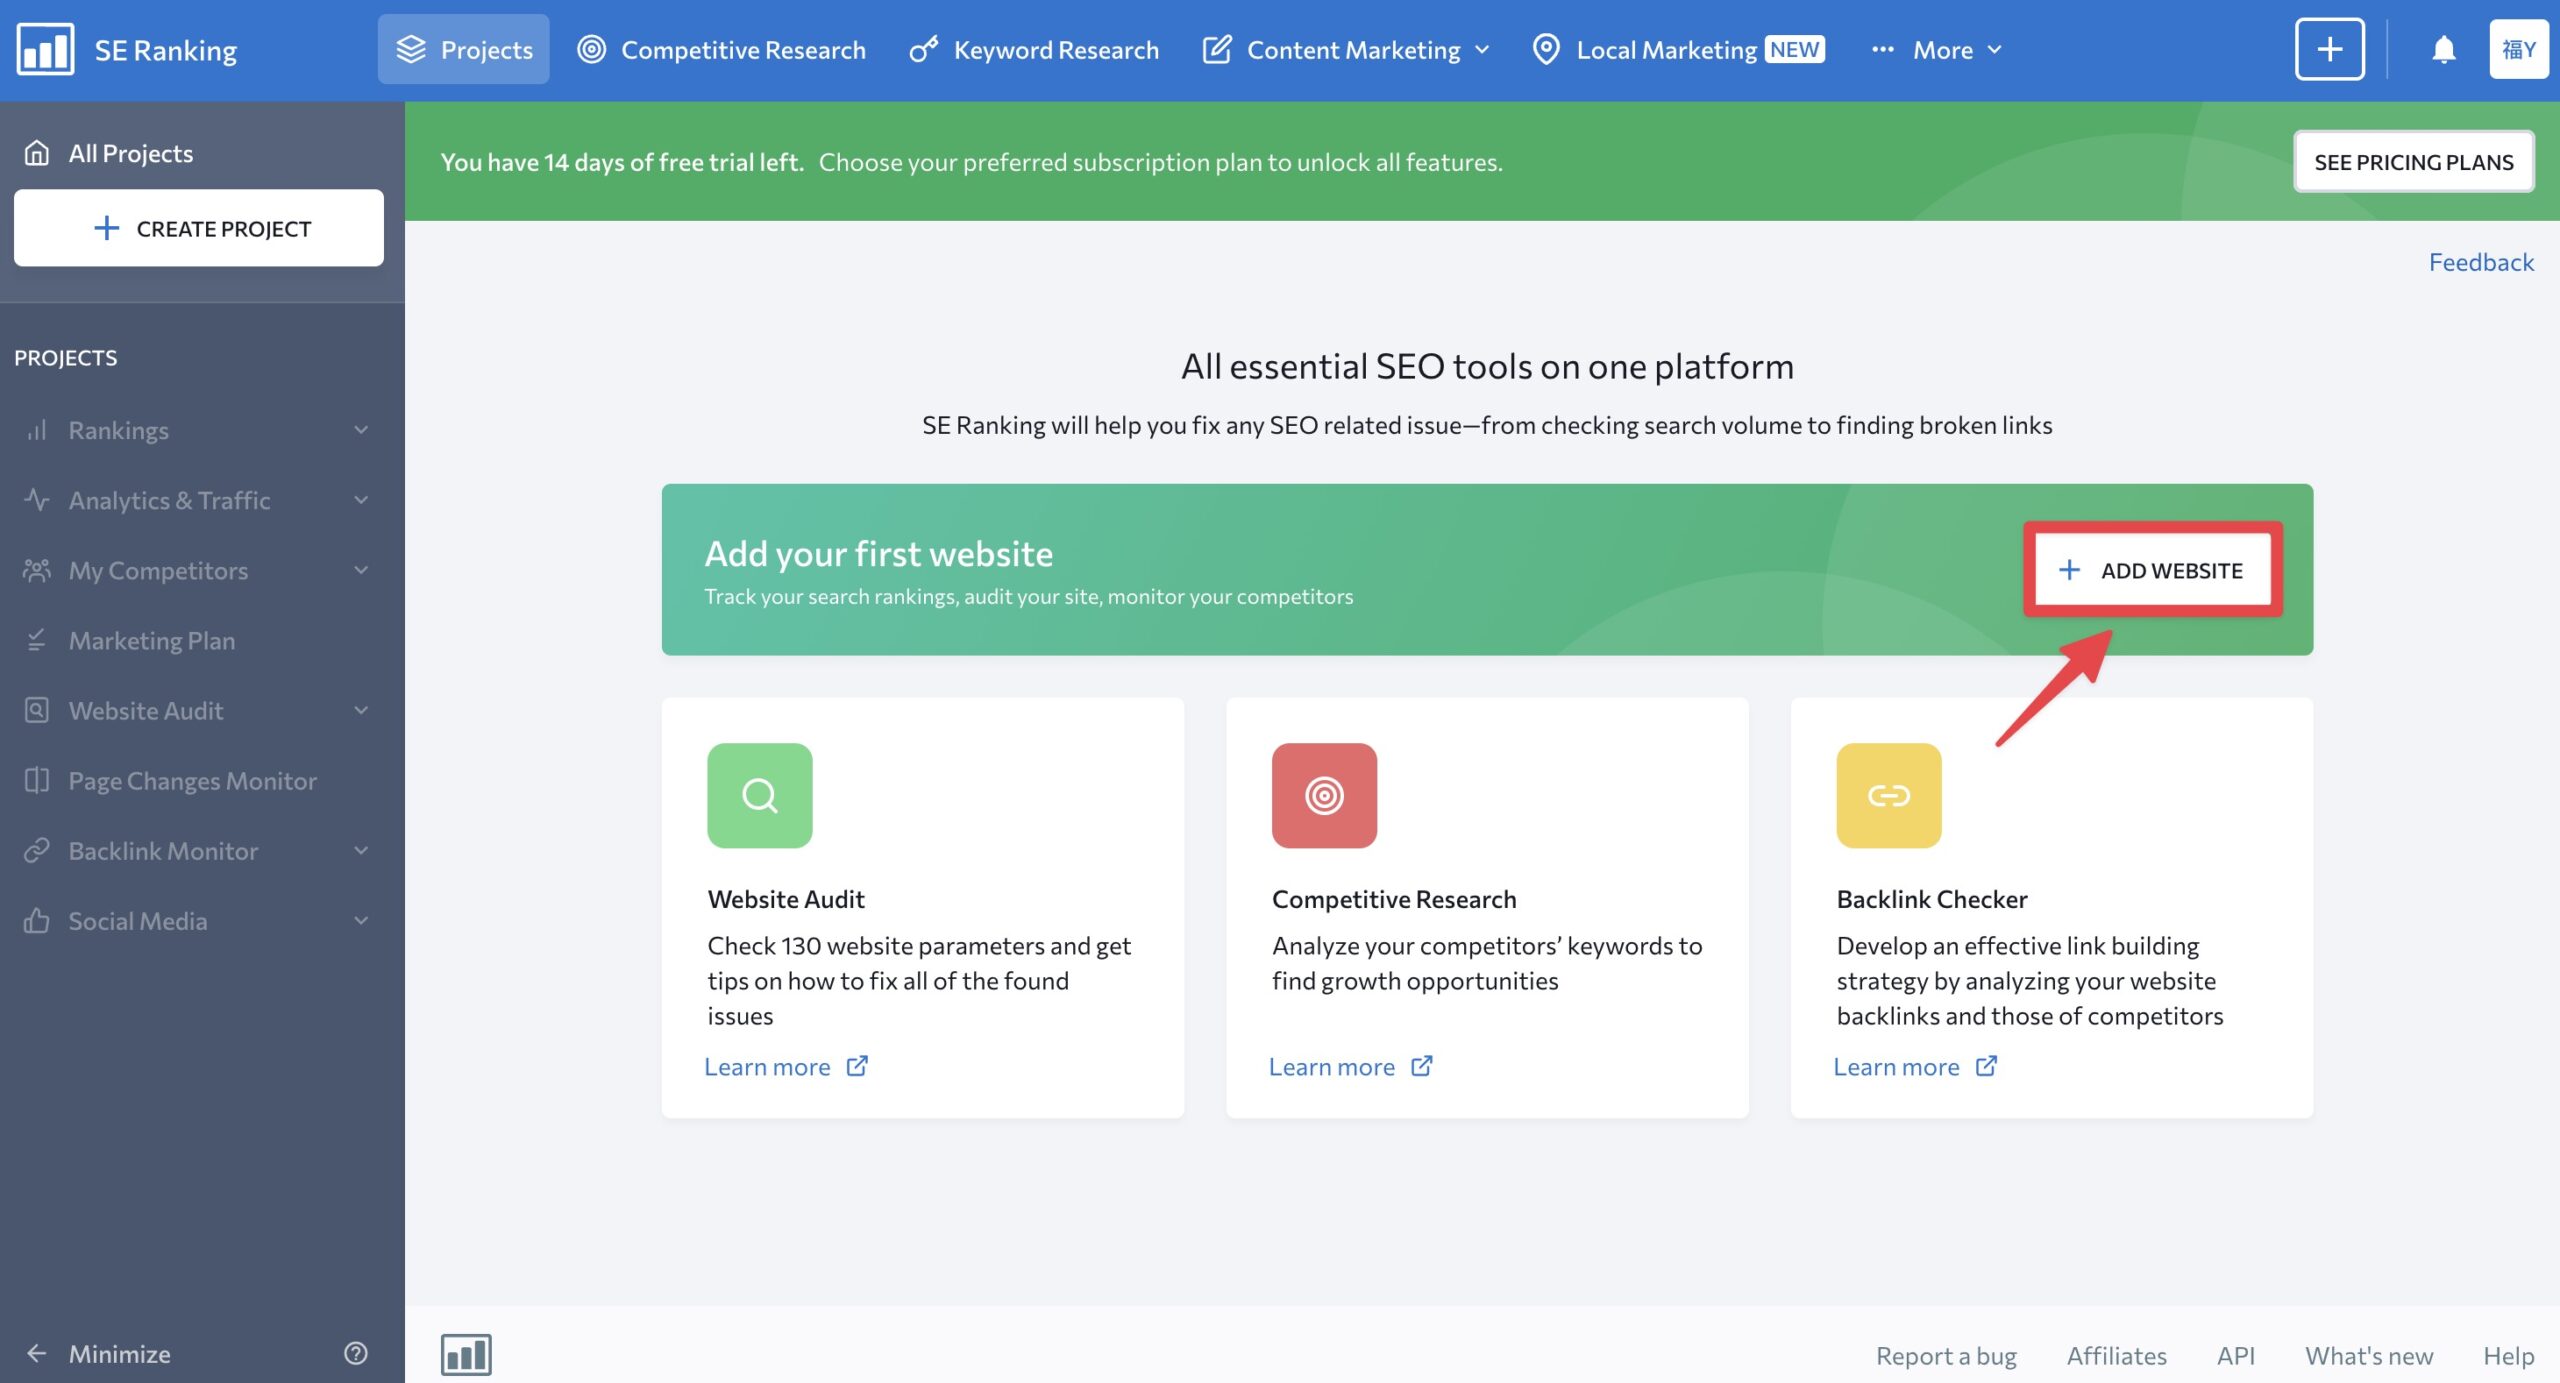Open the More menu dropdown

(x=1937, y=49)
